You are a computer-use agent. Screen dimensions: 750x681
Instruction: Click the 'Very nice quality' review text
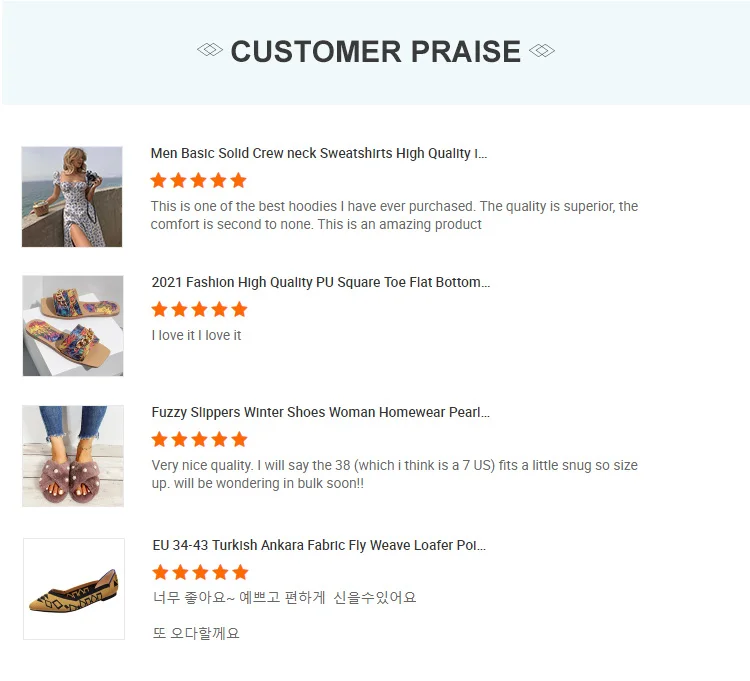pyautogui.click(x=394, y=475)
